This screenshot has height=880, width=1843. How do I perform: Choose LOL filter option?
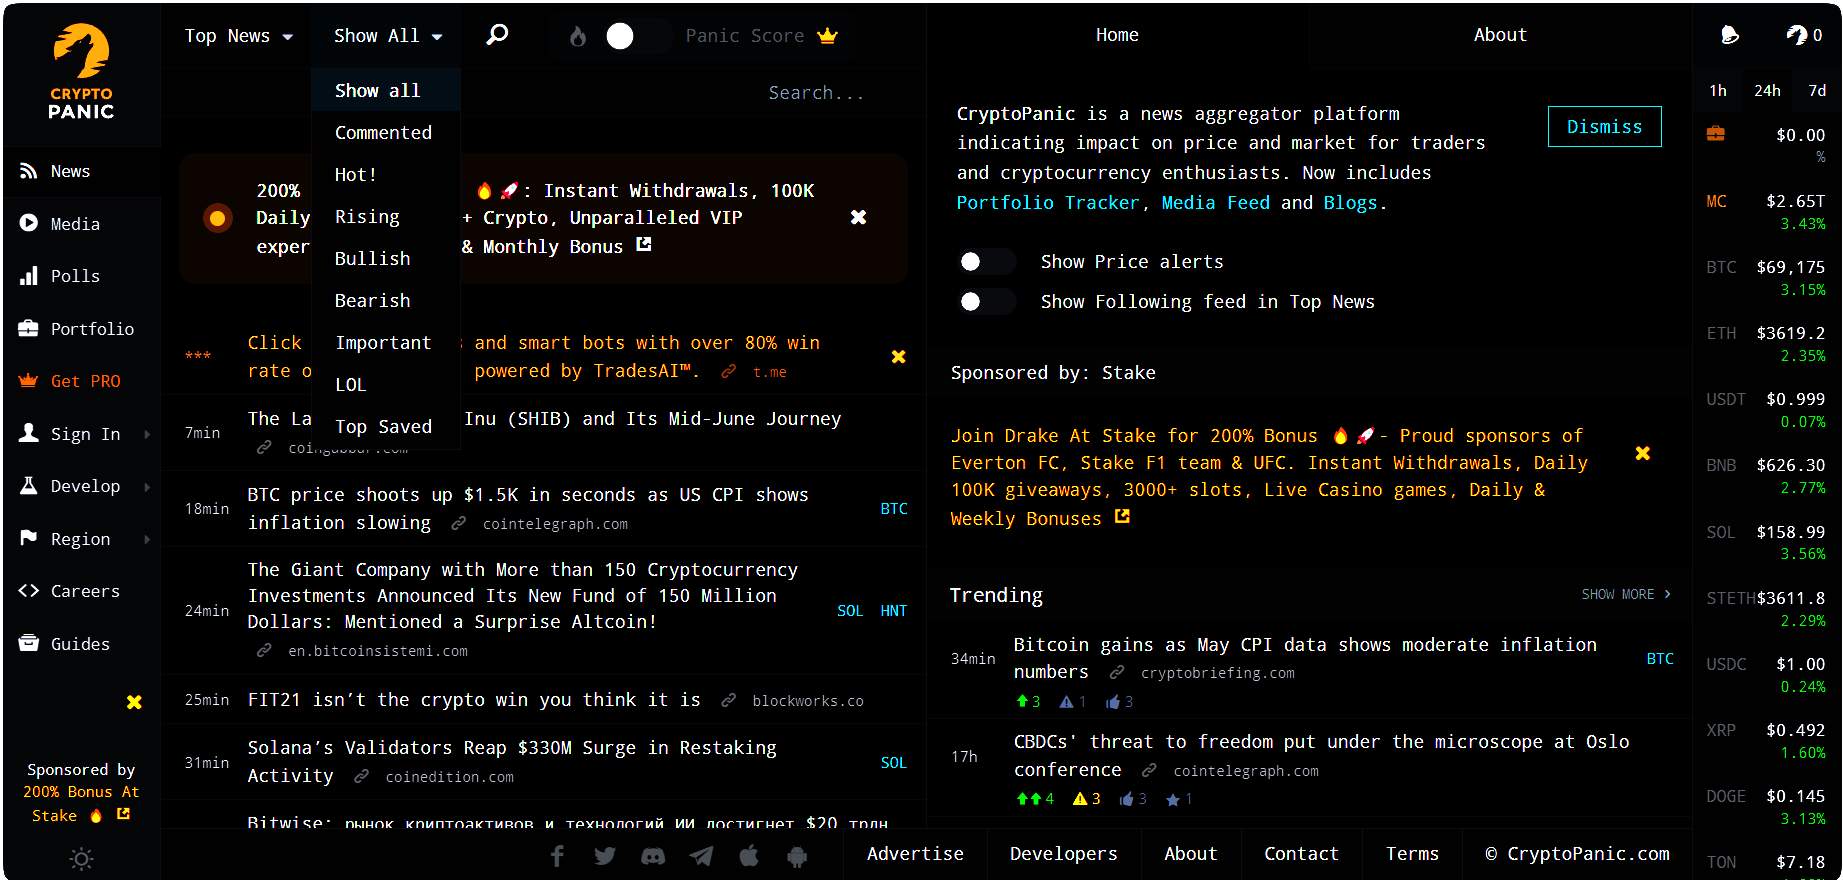385,385
